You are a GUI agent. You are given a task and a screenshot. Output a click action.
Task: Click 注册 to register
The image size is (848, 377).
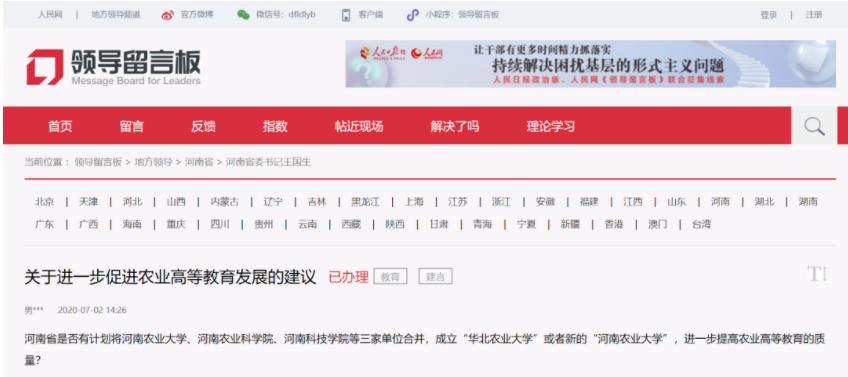[x=814, y=15]
